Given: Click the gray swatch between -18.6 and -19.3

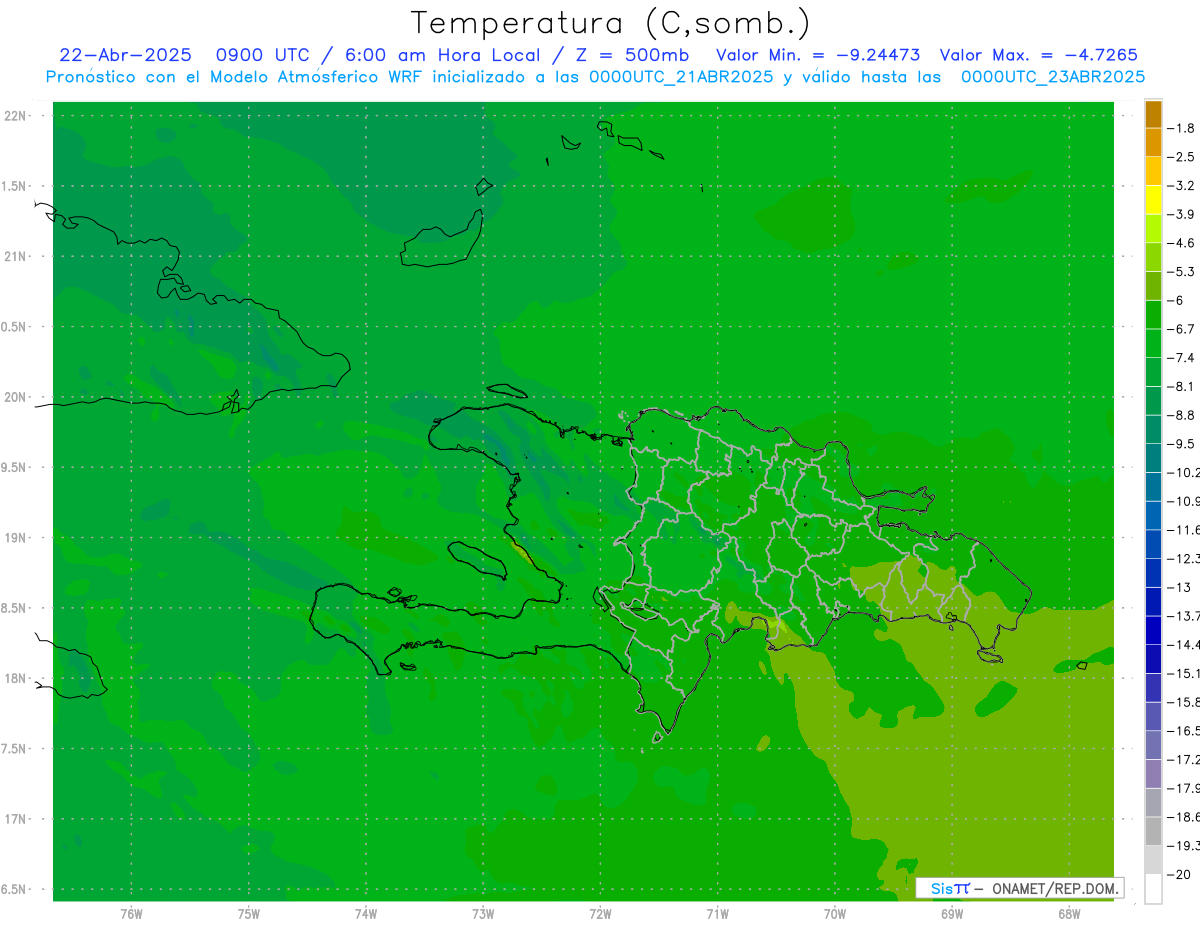Looking at the screenshot, I should tap(1153, 832).
